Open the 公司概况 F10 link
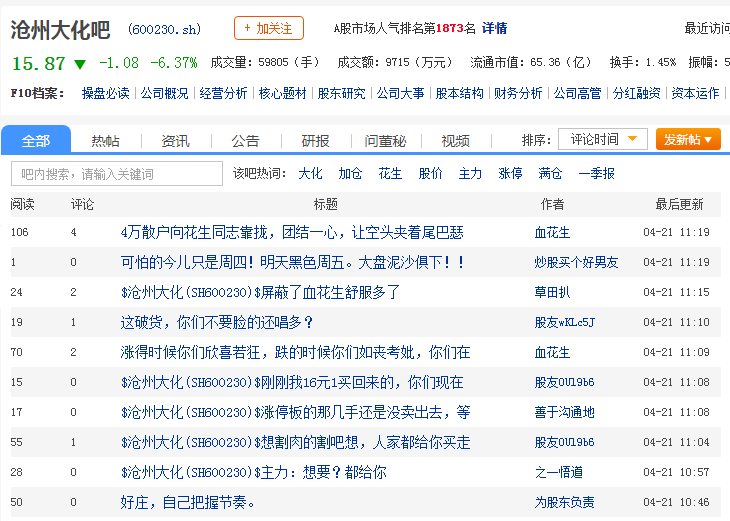The image size is (730, 521). (164, 93)
